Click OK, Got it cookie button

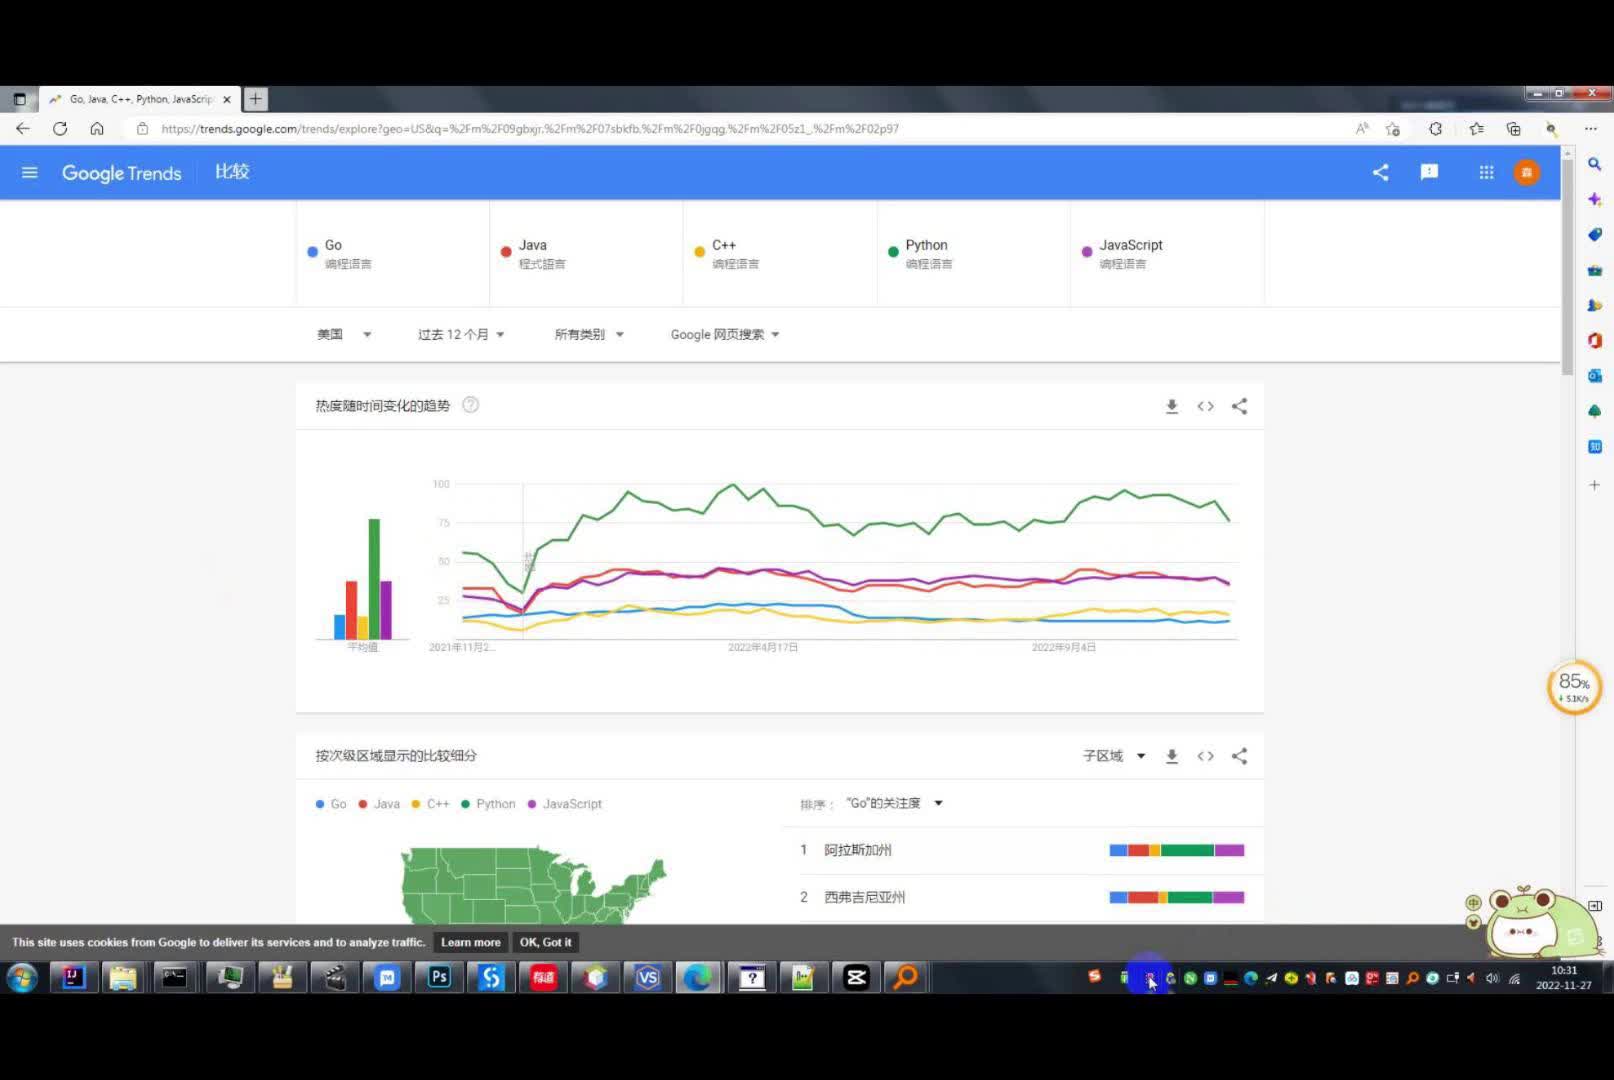pos(546,942)
